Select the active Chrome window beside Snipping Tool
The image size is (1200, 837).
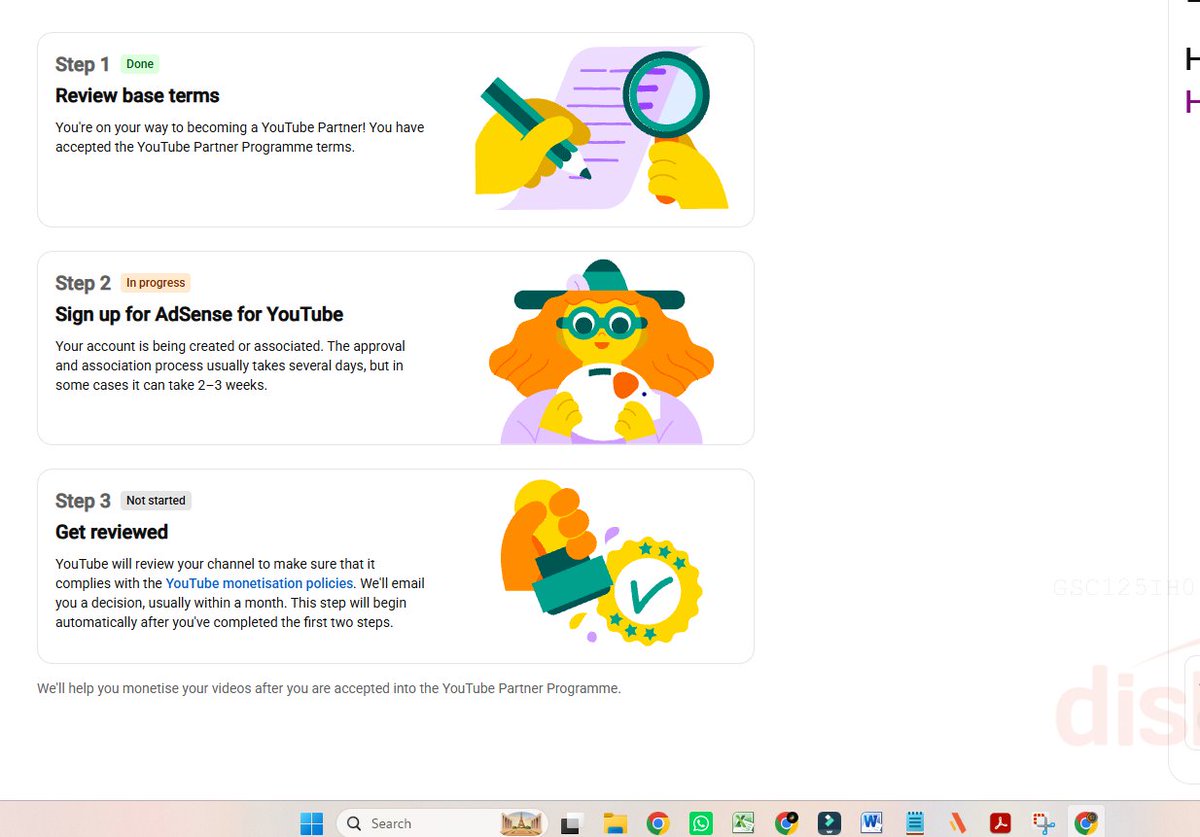pos(1086,823)
